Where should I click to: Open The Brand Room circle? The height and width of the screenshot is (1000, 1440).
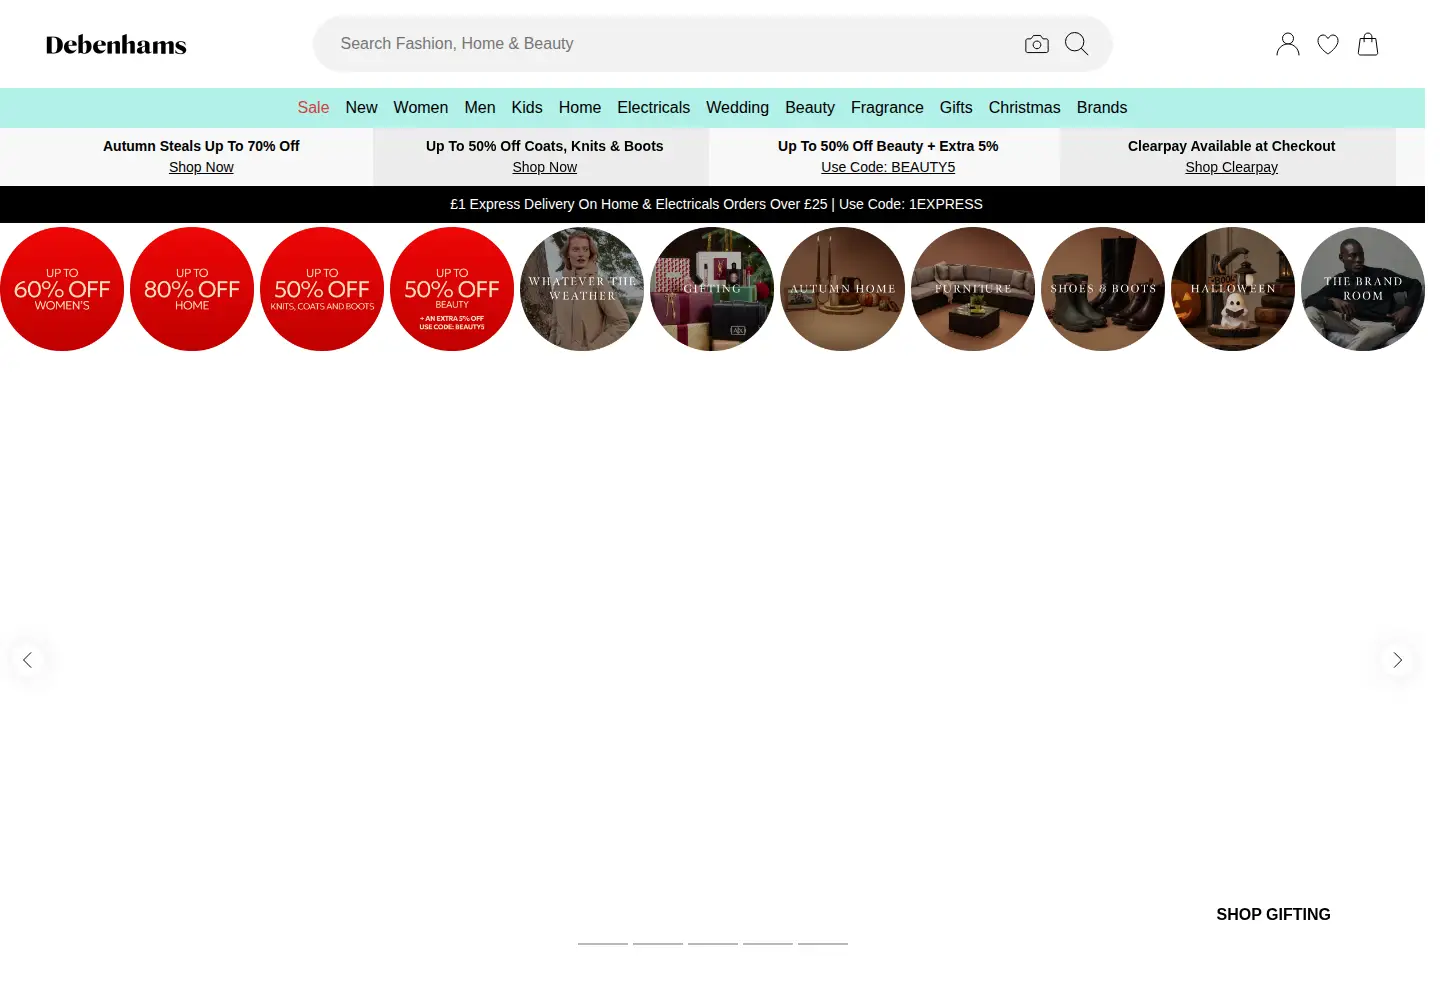(x=1363, y=289)
